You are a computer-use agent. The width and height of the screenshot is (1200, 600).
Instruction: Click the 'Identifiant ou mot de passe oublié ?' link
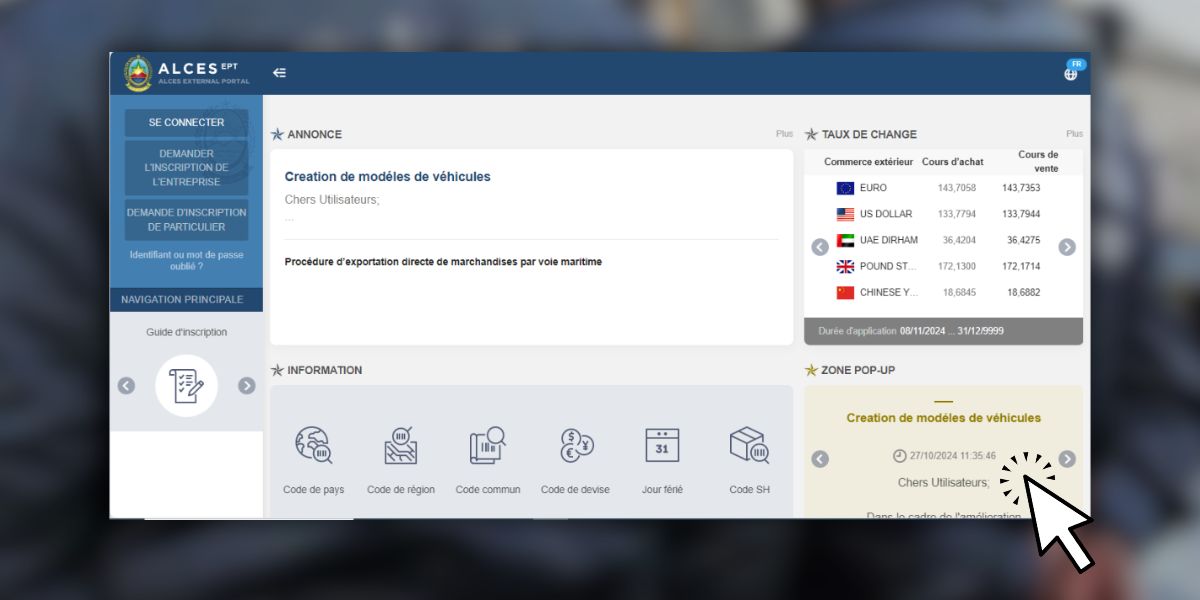pyautogui.click(x=186, y=261)
